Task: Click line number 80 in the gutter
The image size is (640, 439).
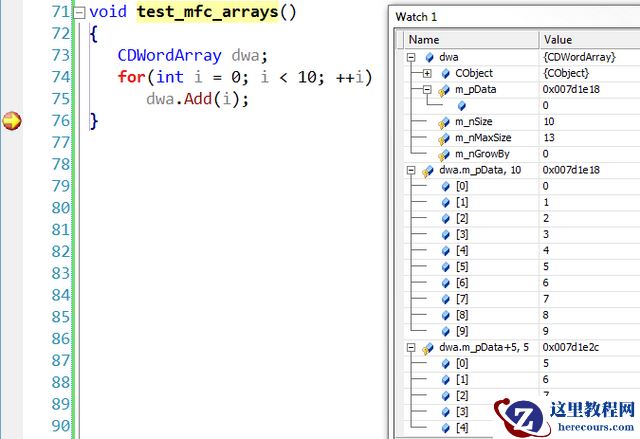Action: pos(61,208)
